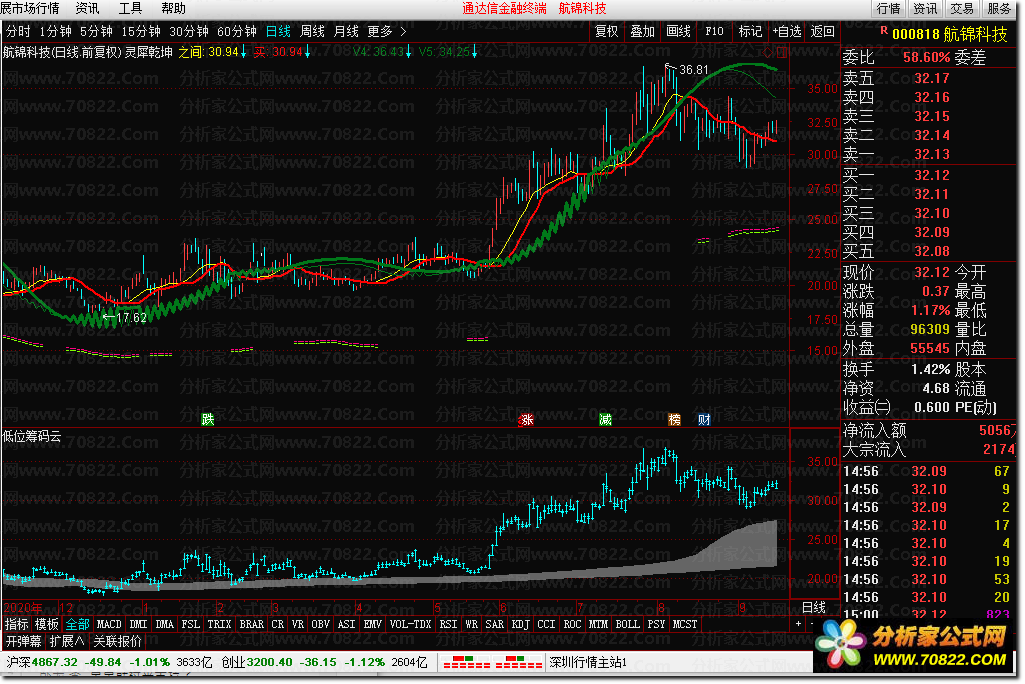Click the red 涨 event marker
Viewport: 1025px width, 684px height.
click(x=526, y=419)
